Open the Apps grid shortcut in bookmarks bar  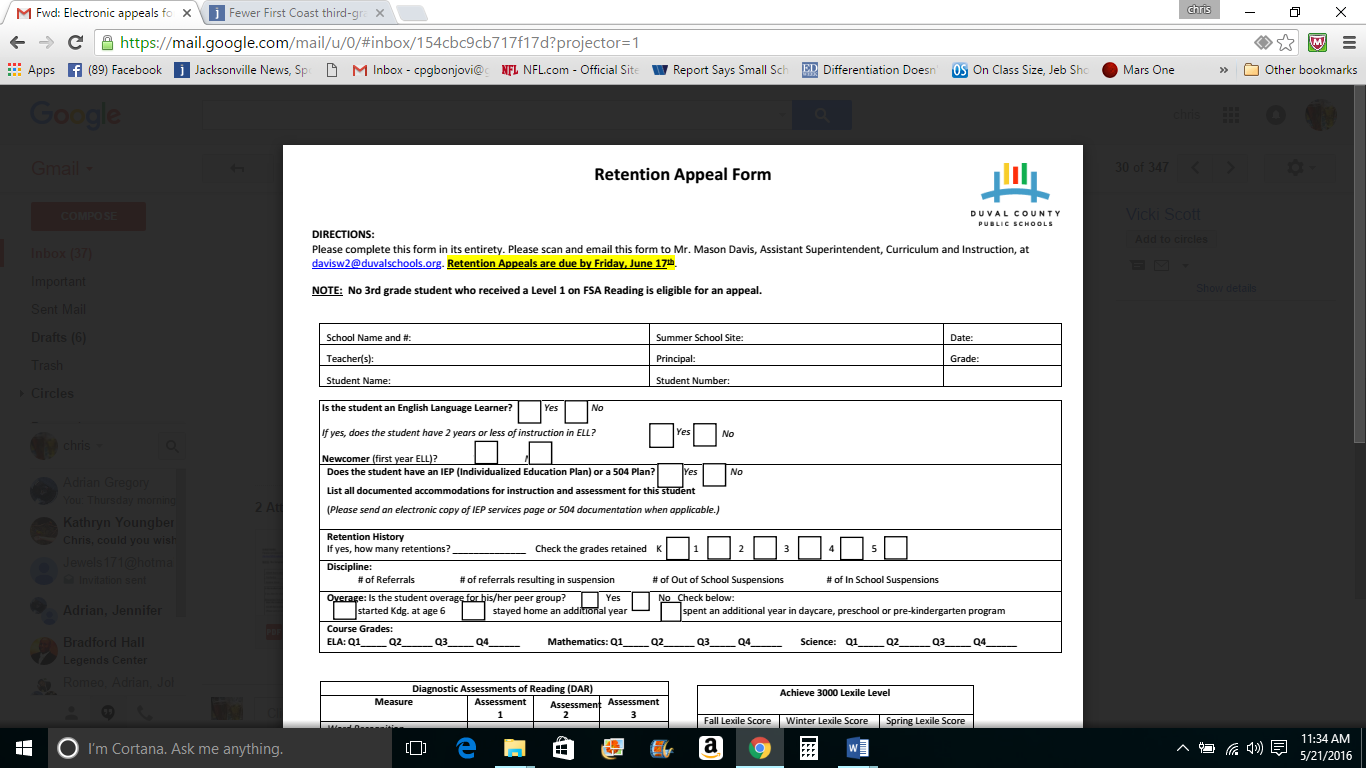pyautogui.click(x=31, y=70)
